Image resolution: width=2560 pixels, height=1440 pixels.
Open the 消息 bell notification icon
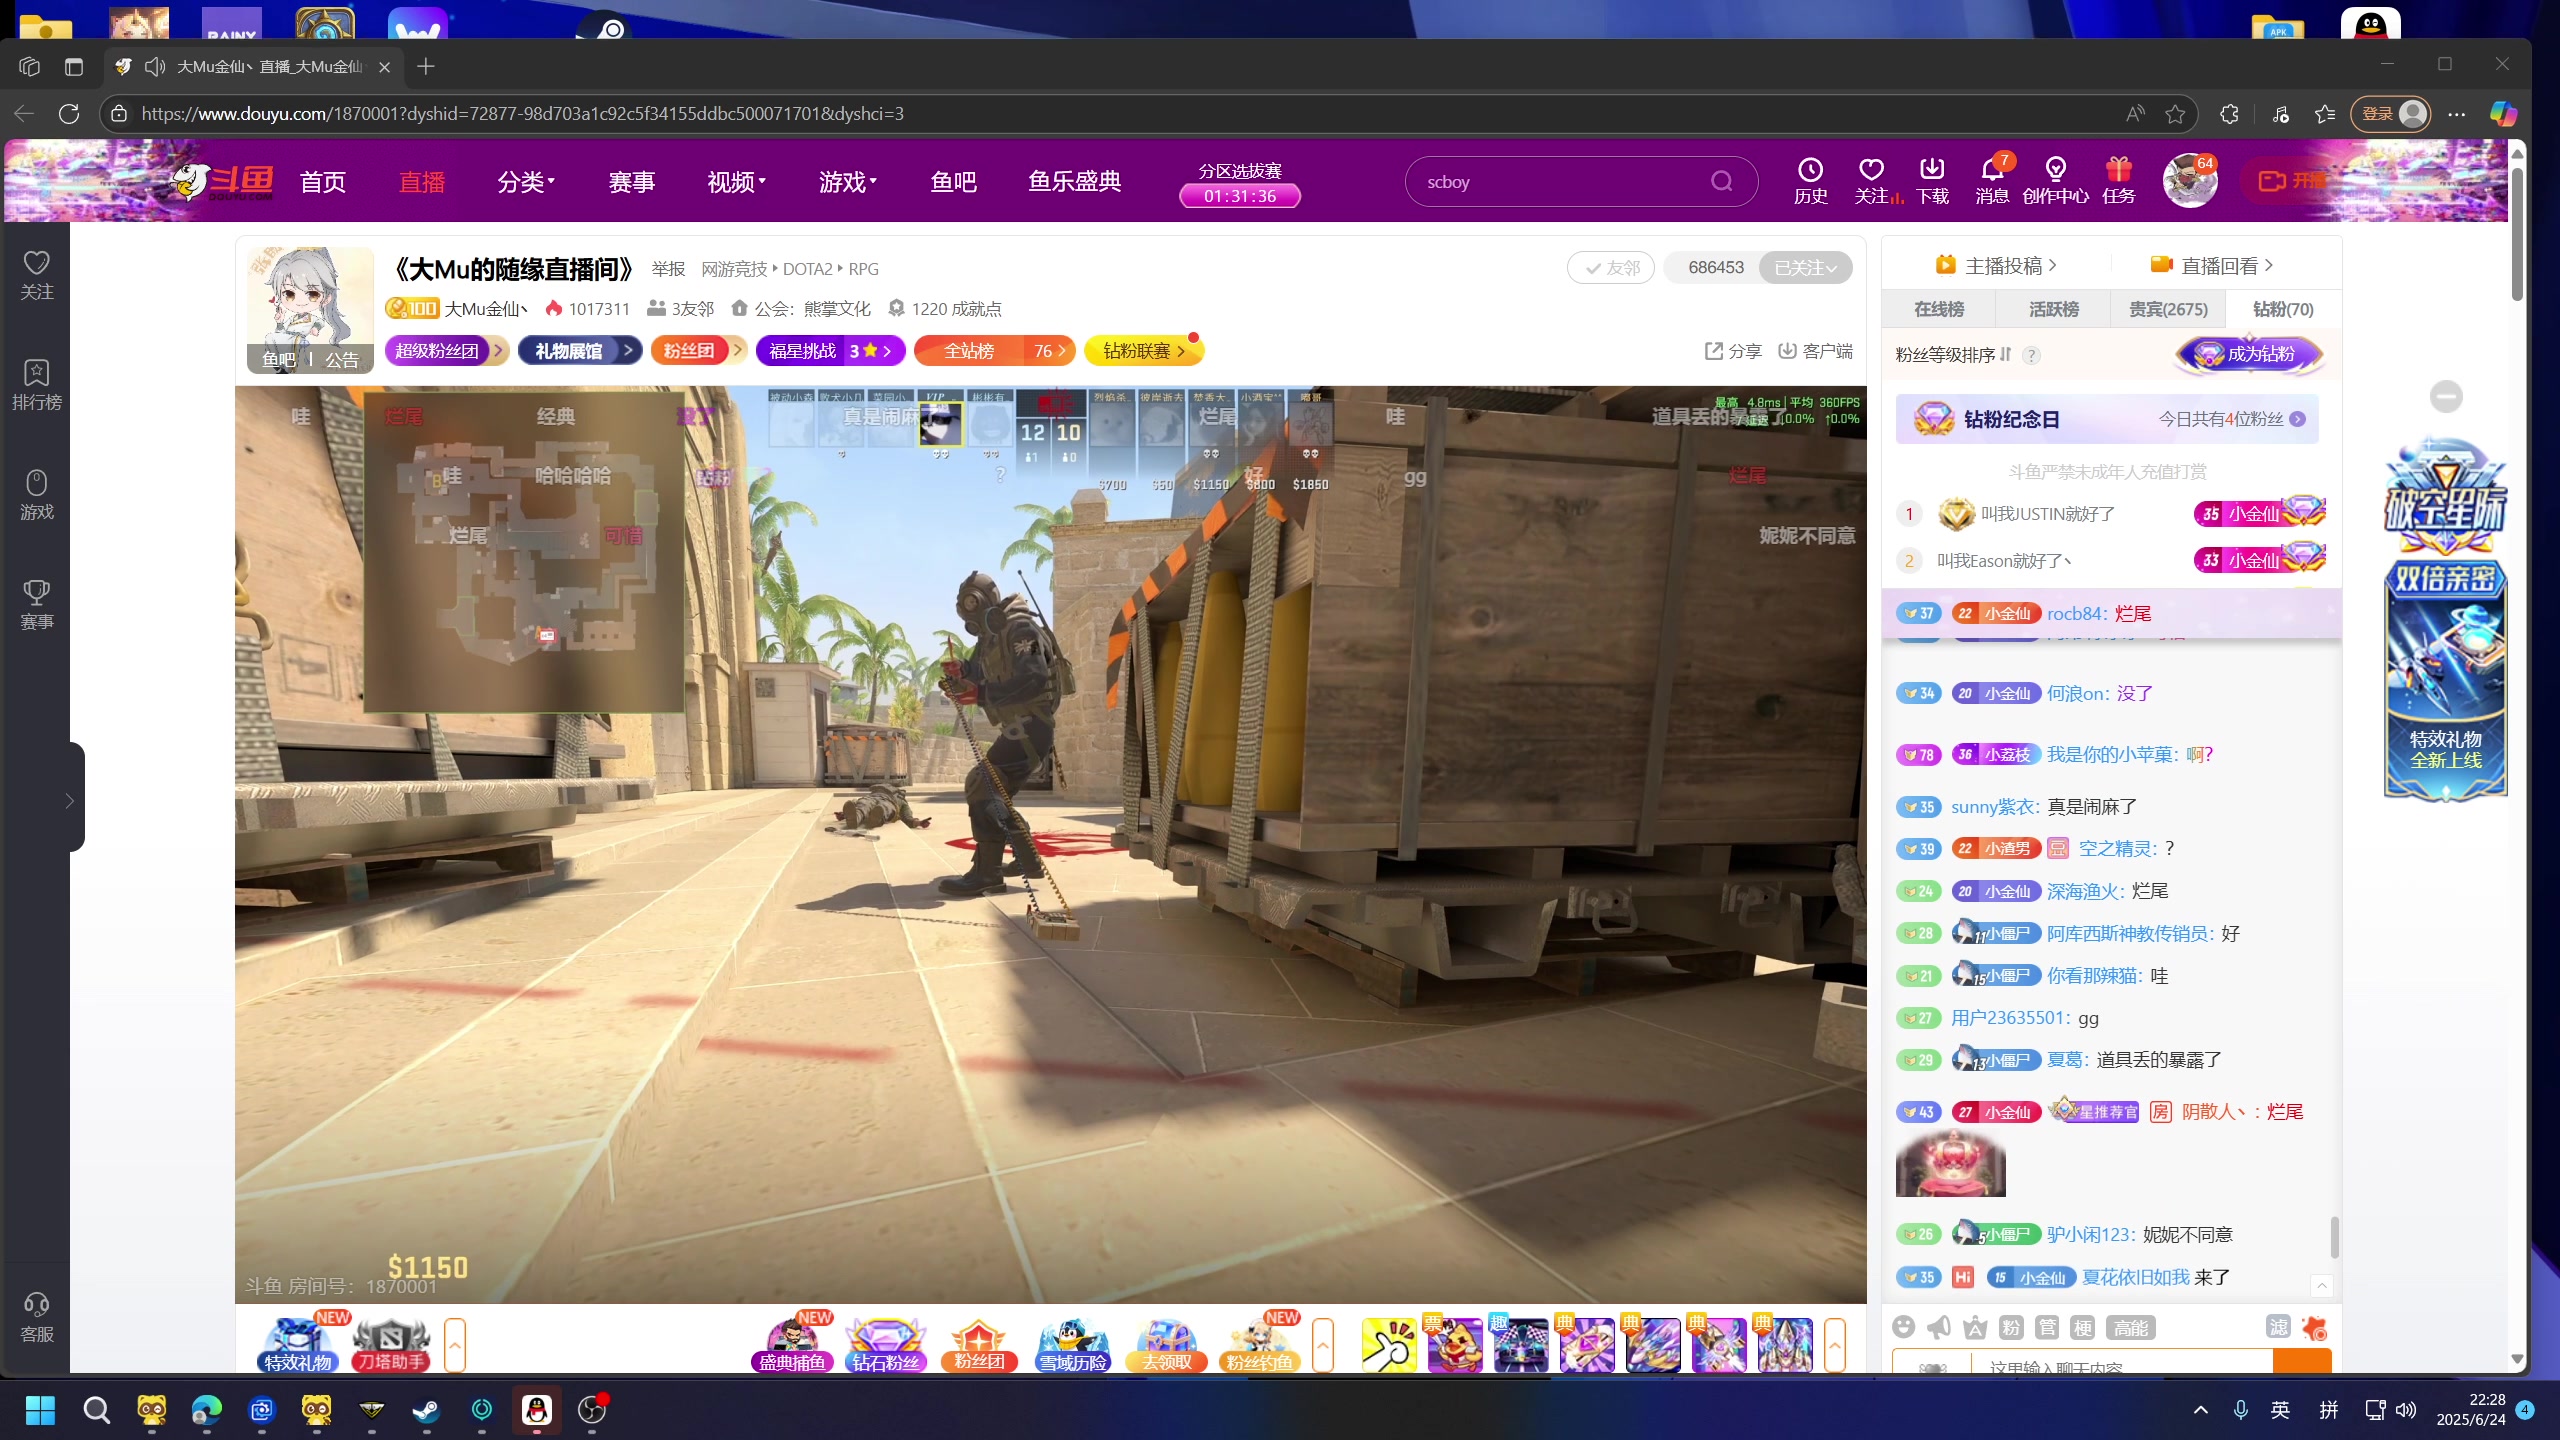[x=1992, y=180]
